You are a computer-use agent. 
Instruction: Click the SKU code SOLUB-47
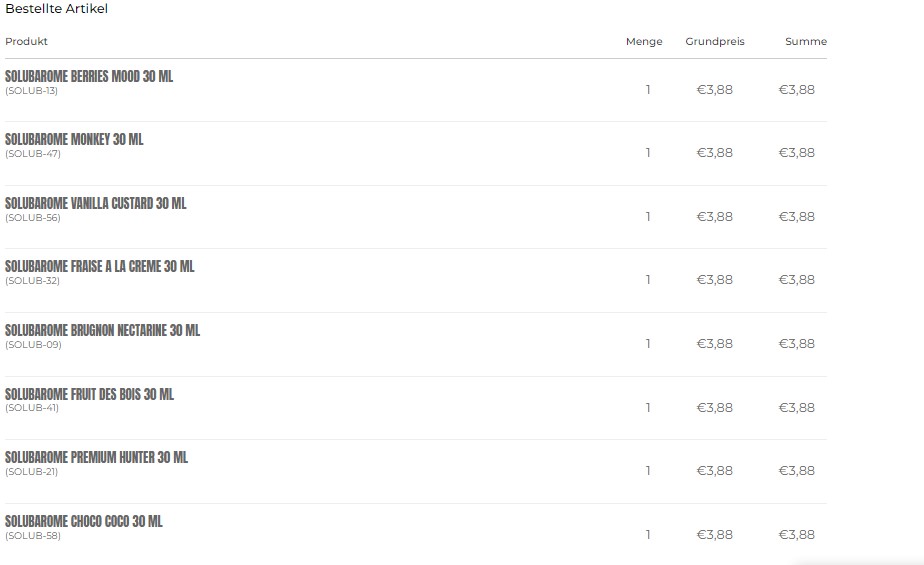point(33,154)
